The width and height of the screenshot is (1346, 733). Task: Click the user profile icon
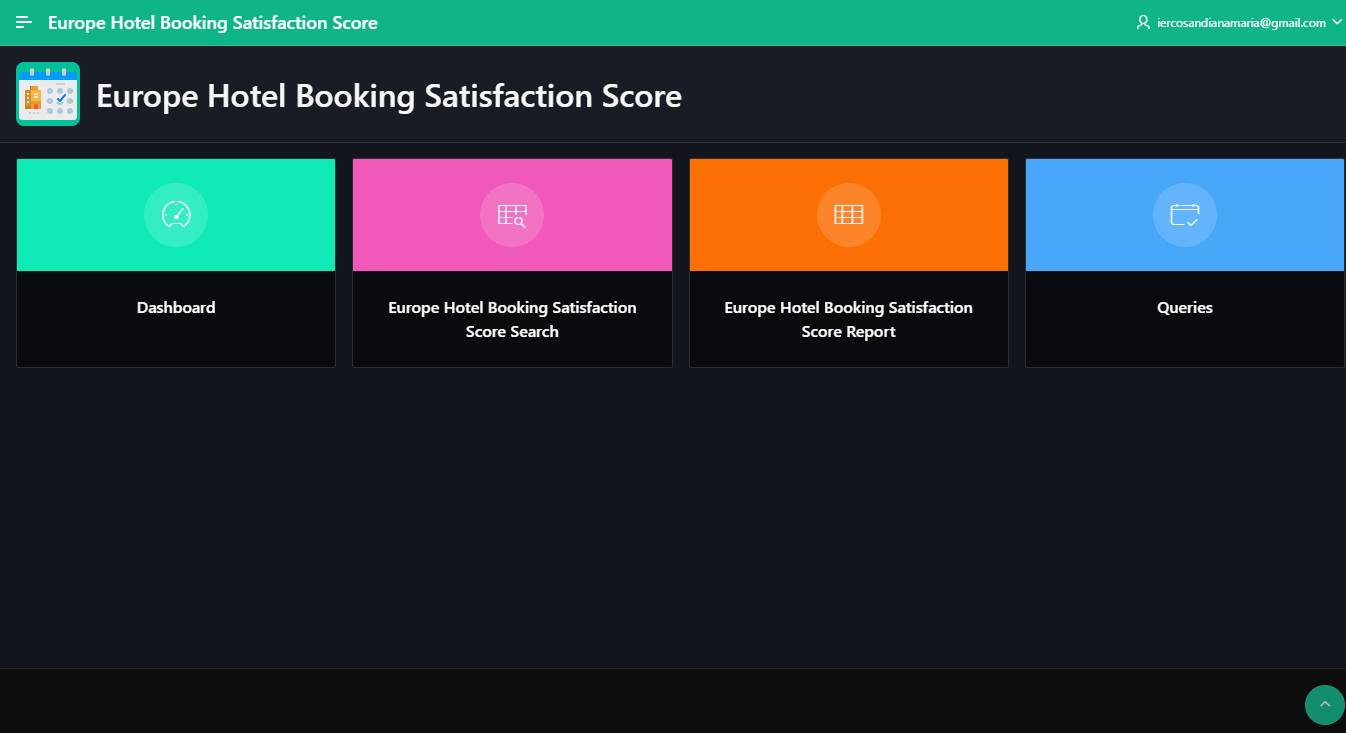(1143, 22)
